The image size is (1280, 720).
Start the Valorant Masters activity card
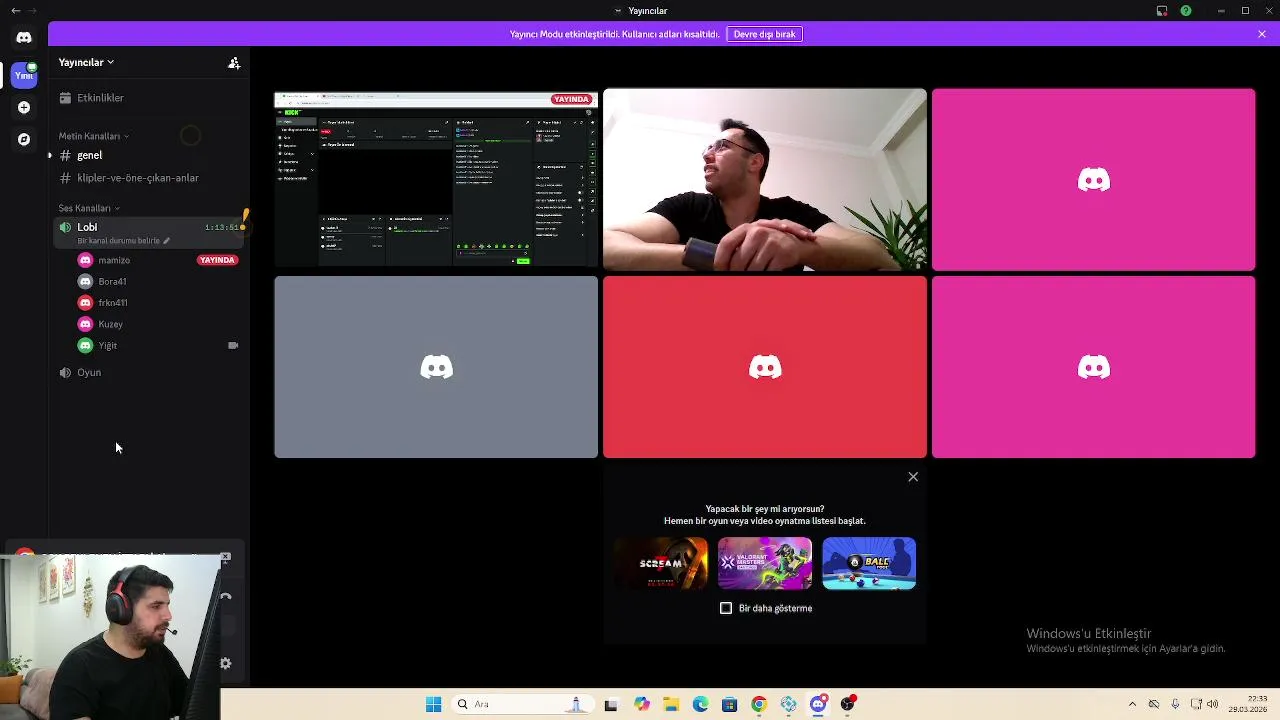[765, 564]
